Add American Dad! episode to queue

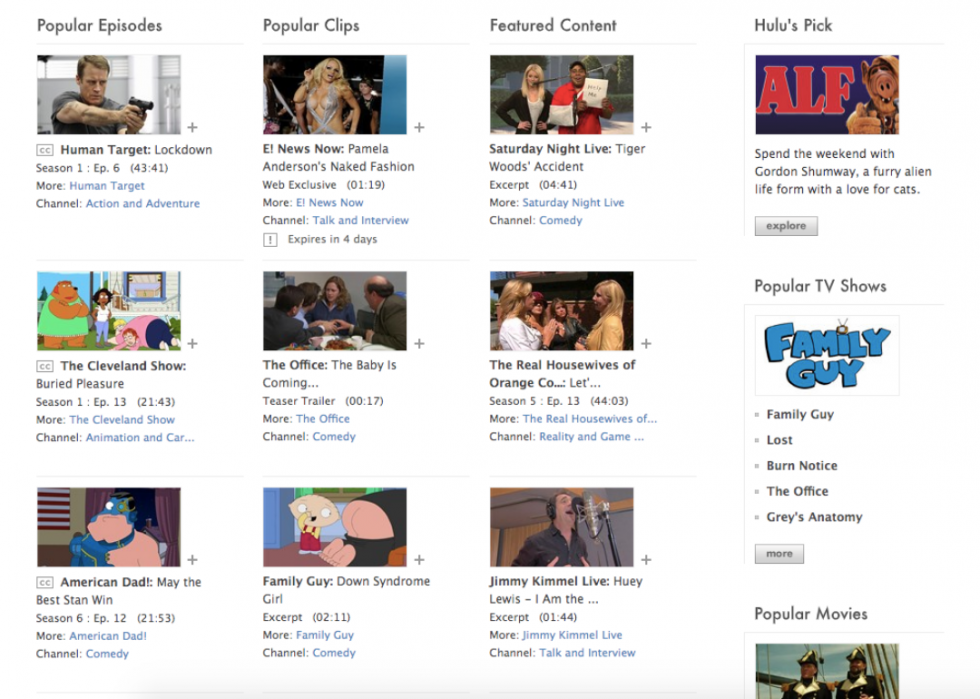(192, 560)
